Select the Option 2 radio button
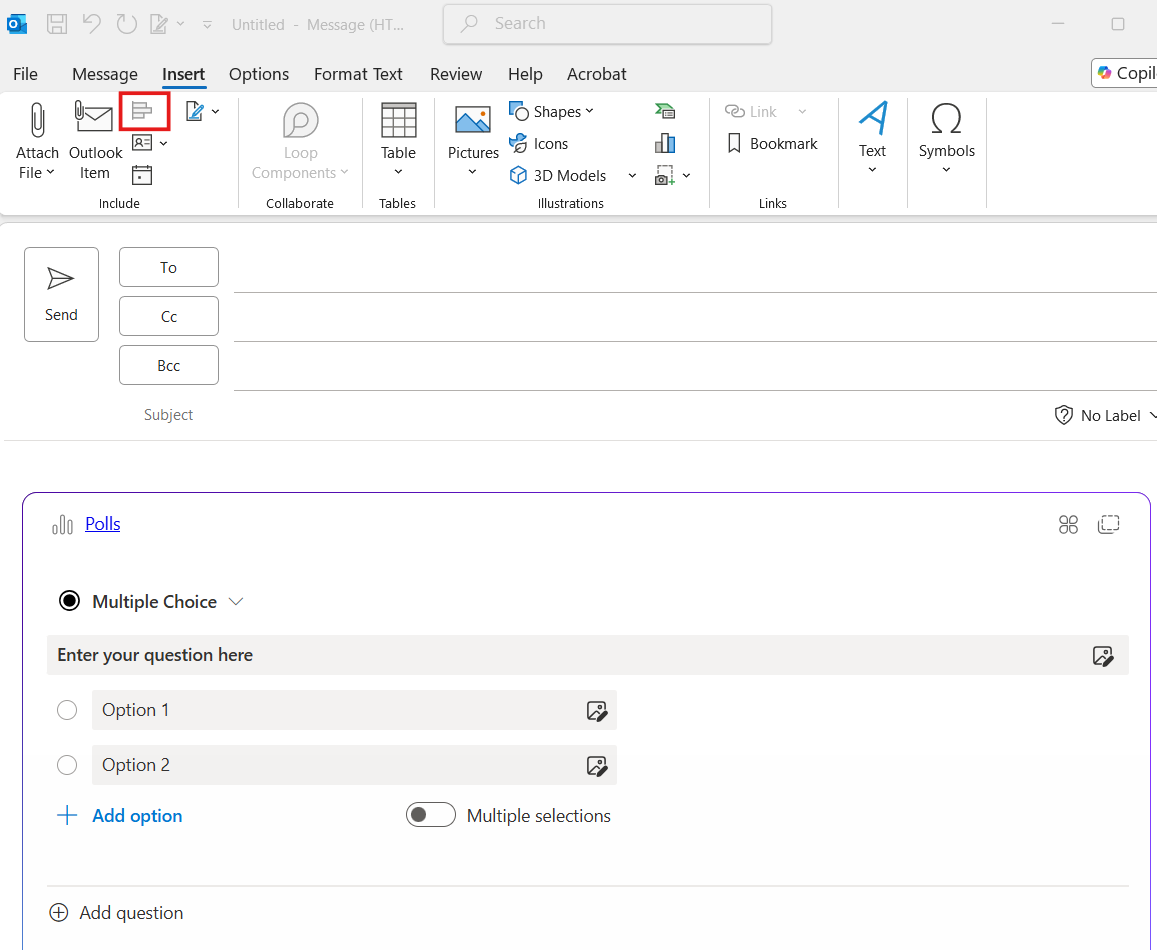Viewport: 1157px width, 950px height. 67,765
